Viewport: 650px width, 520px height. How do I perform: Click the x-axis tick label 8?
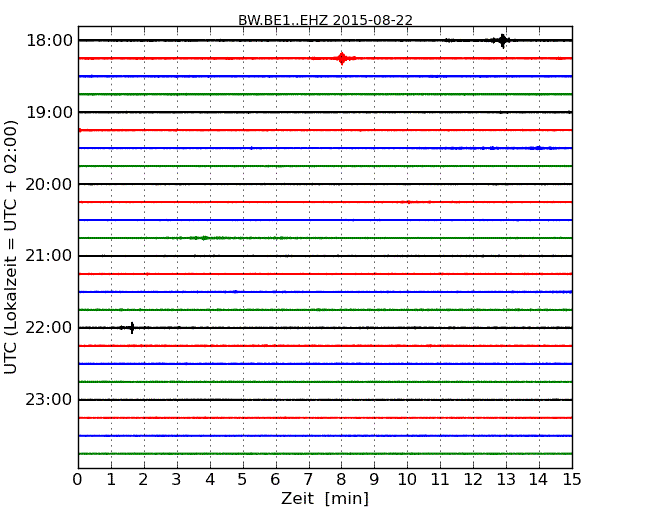tap(341, 480)
